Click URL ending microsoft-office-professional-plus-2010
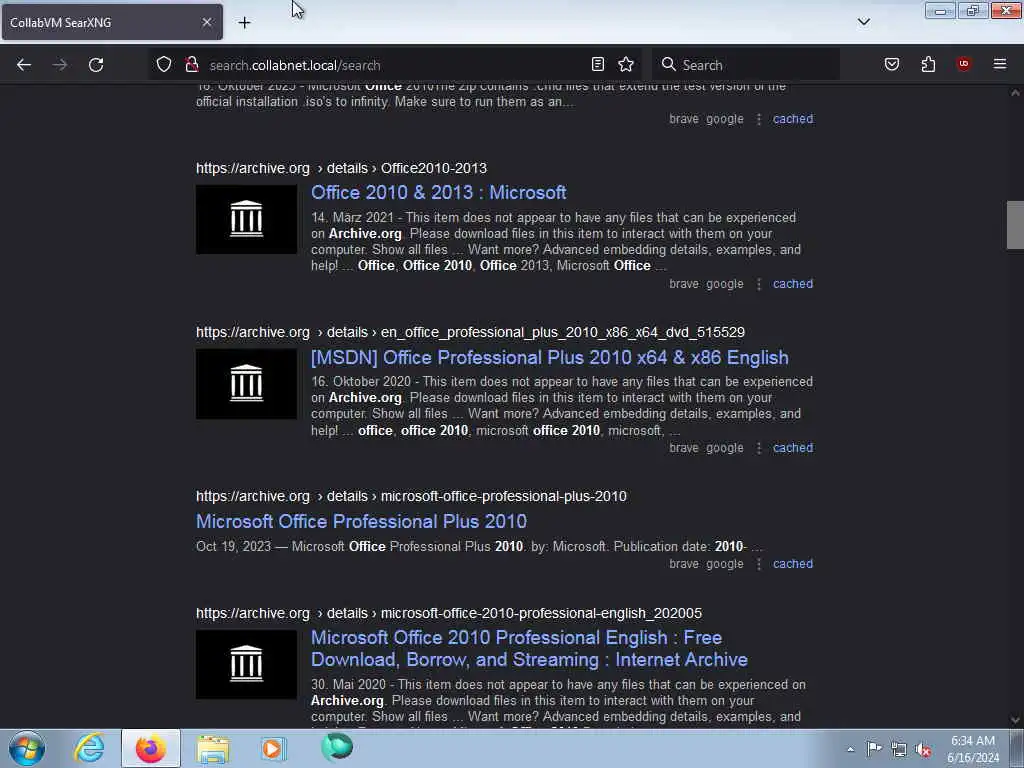The height and width of the screenshot is (768, 1024). 411,496
